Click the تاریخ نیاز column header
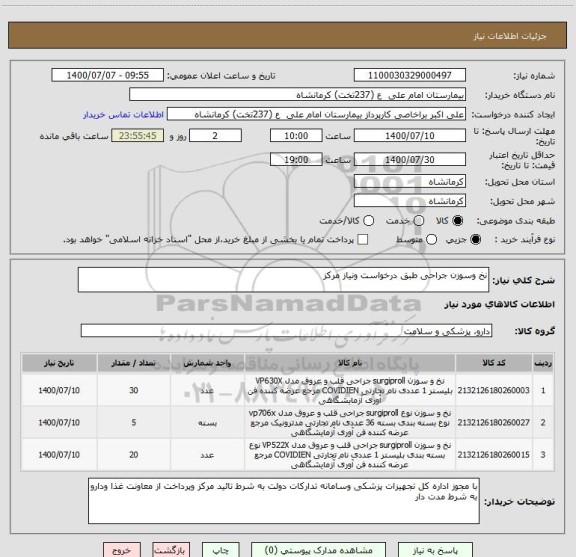The height and width of the screenshot is (557, 576). tap(59, 363)
